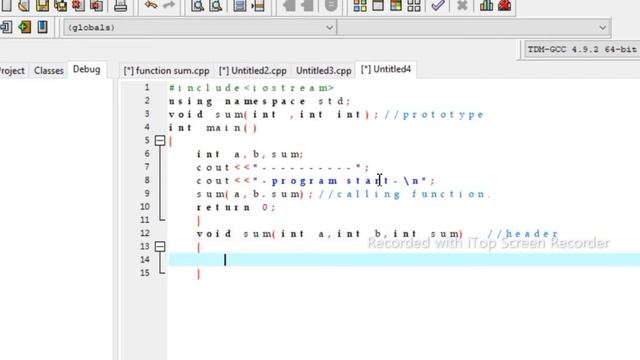The height and width of the screenshot is (360, 640).
Task: Click the closing brace on line 11
Action: coord(199,220)
